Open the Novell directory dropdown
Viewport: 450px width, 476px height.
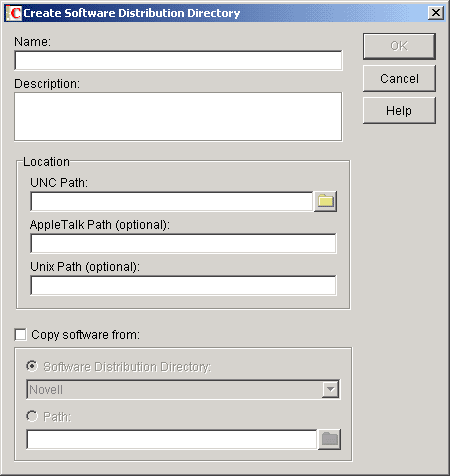[330, 389]
